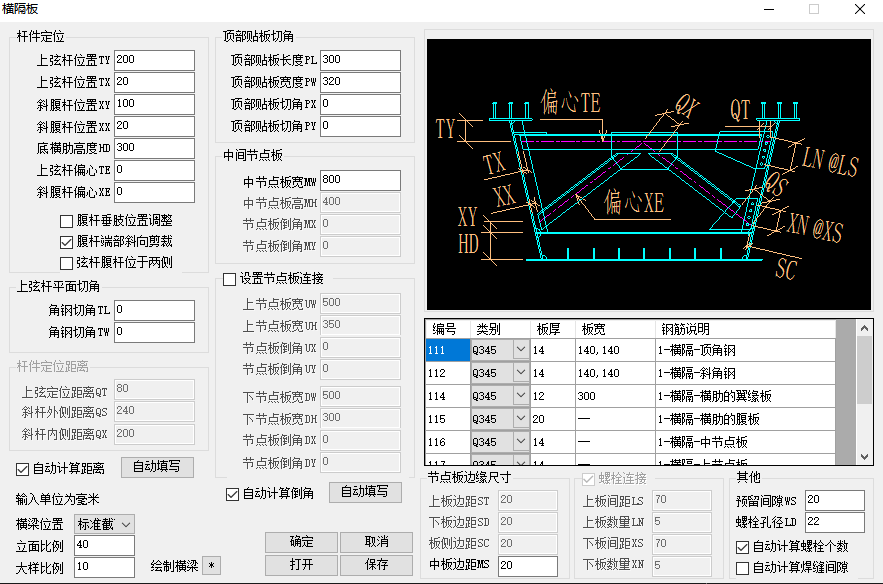883x584 pixels.
Task: Click the diagram preview image
Action: point(649,174)
